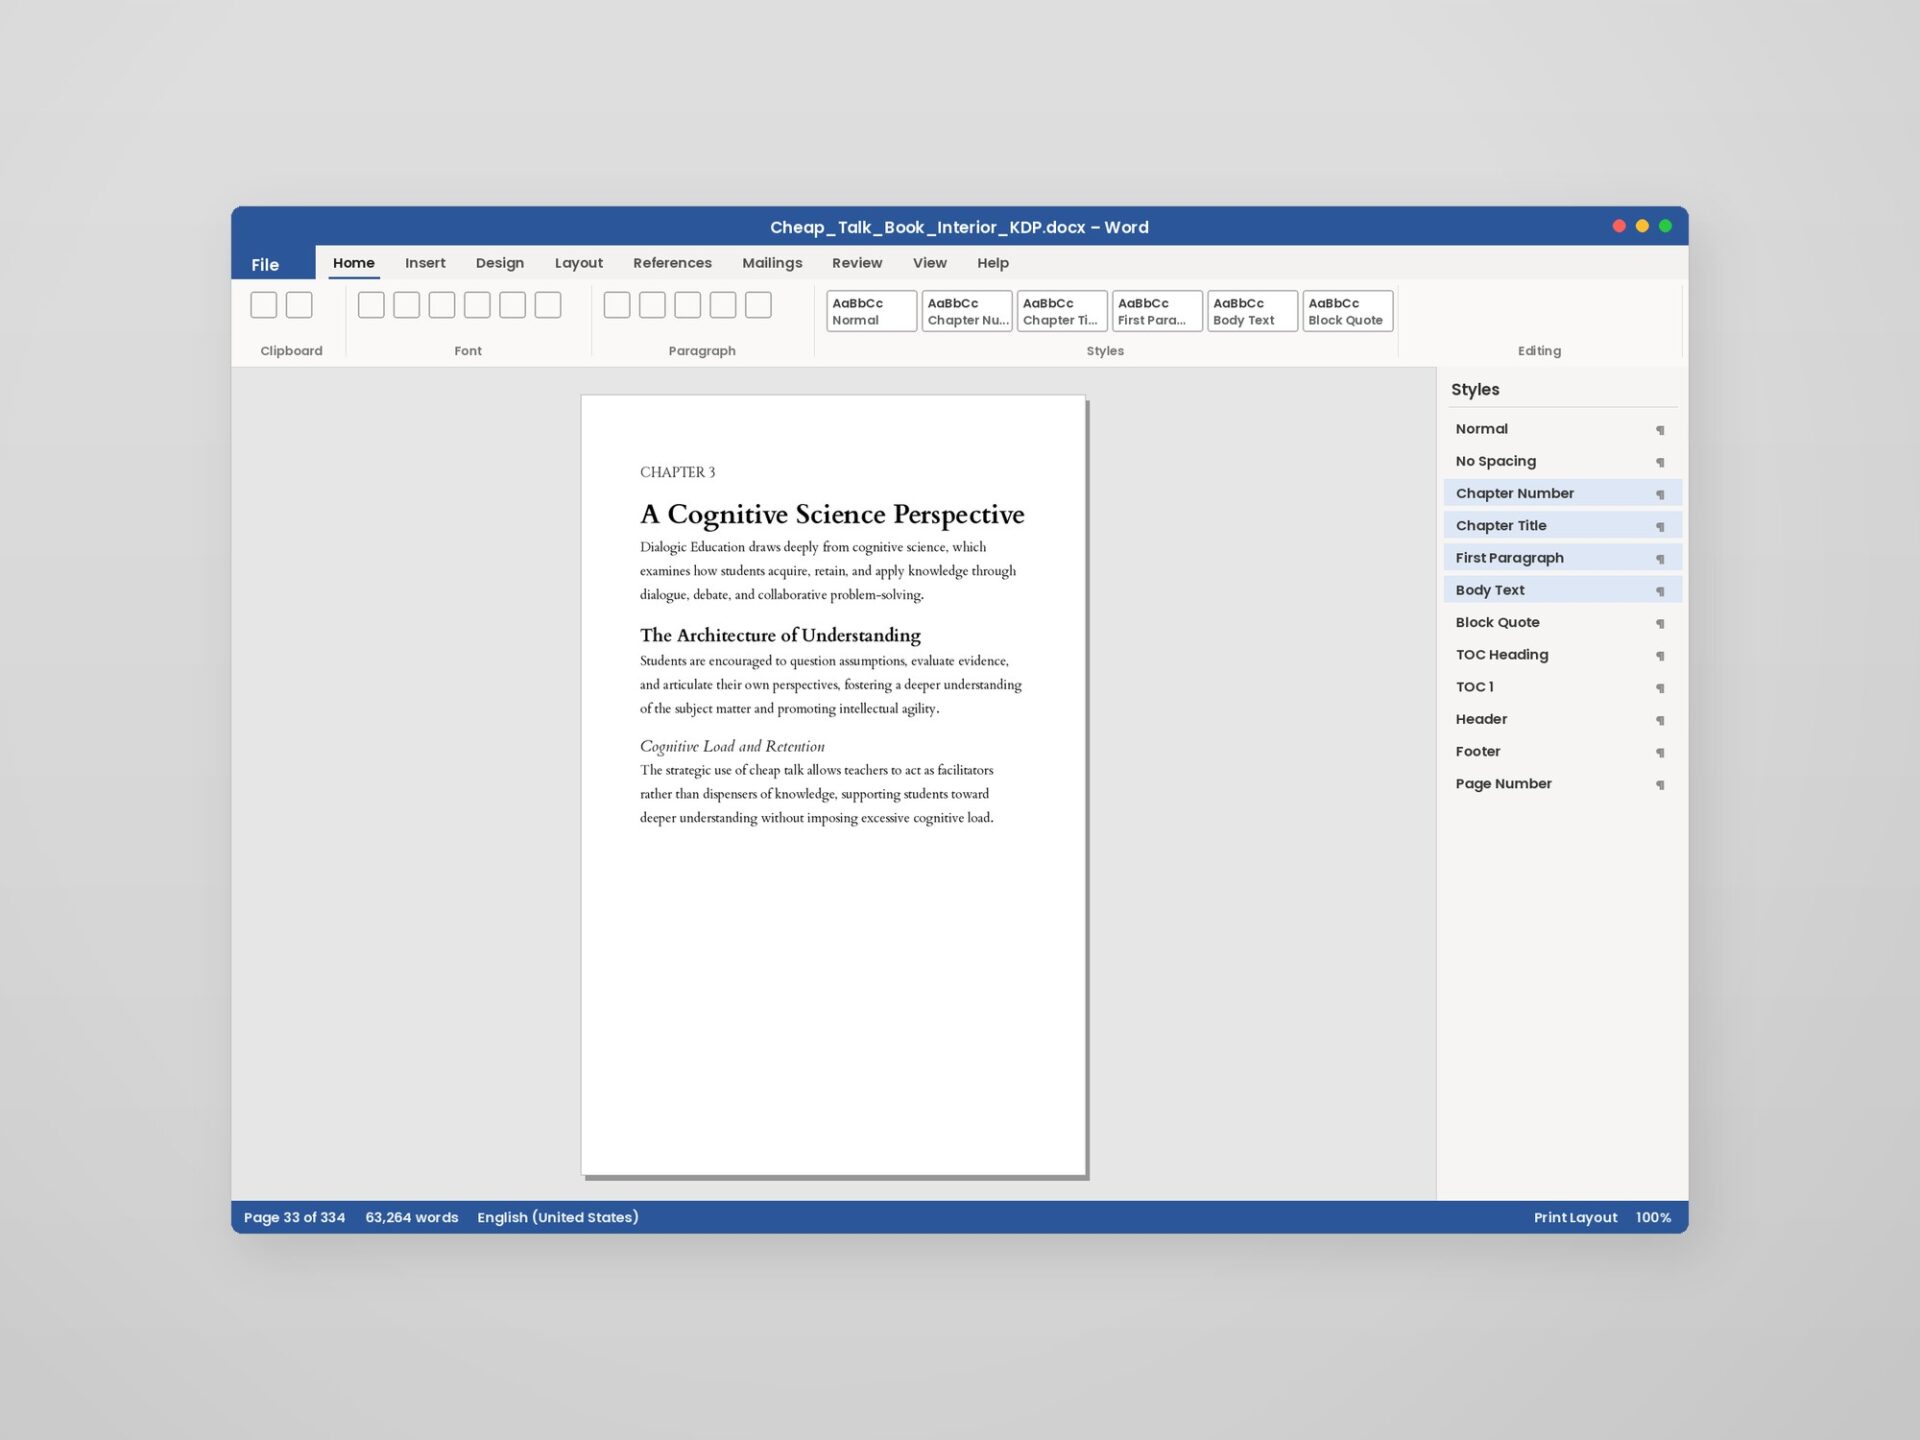Click the paragraph mark beside Footer style
Image resolution: width=1920 pixels, height=1440 pixels.
coord(1660,752)
